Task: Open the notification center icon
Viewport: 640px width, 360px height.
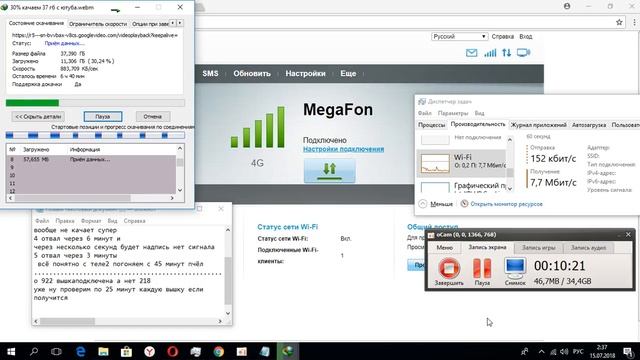Action: (629, 351)
